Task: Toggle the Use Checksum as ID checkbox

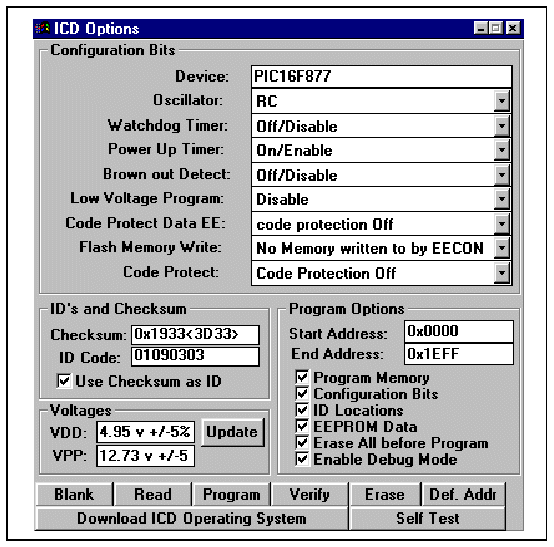Action: (x=64, y=381)
